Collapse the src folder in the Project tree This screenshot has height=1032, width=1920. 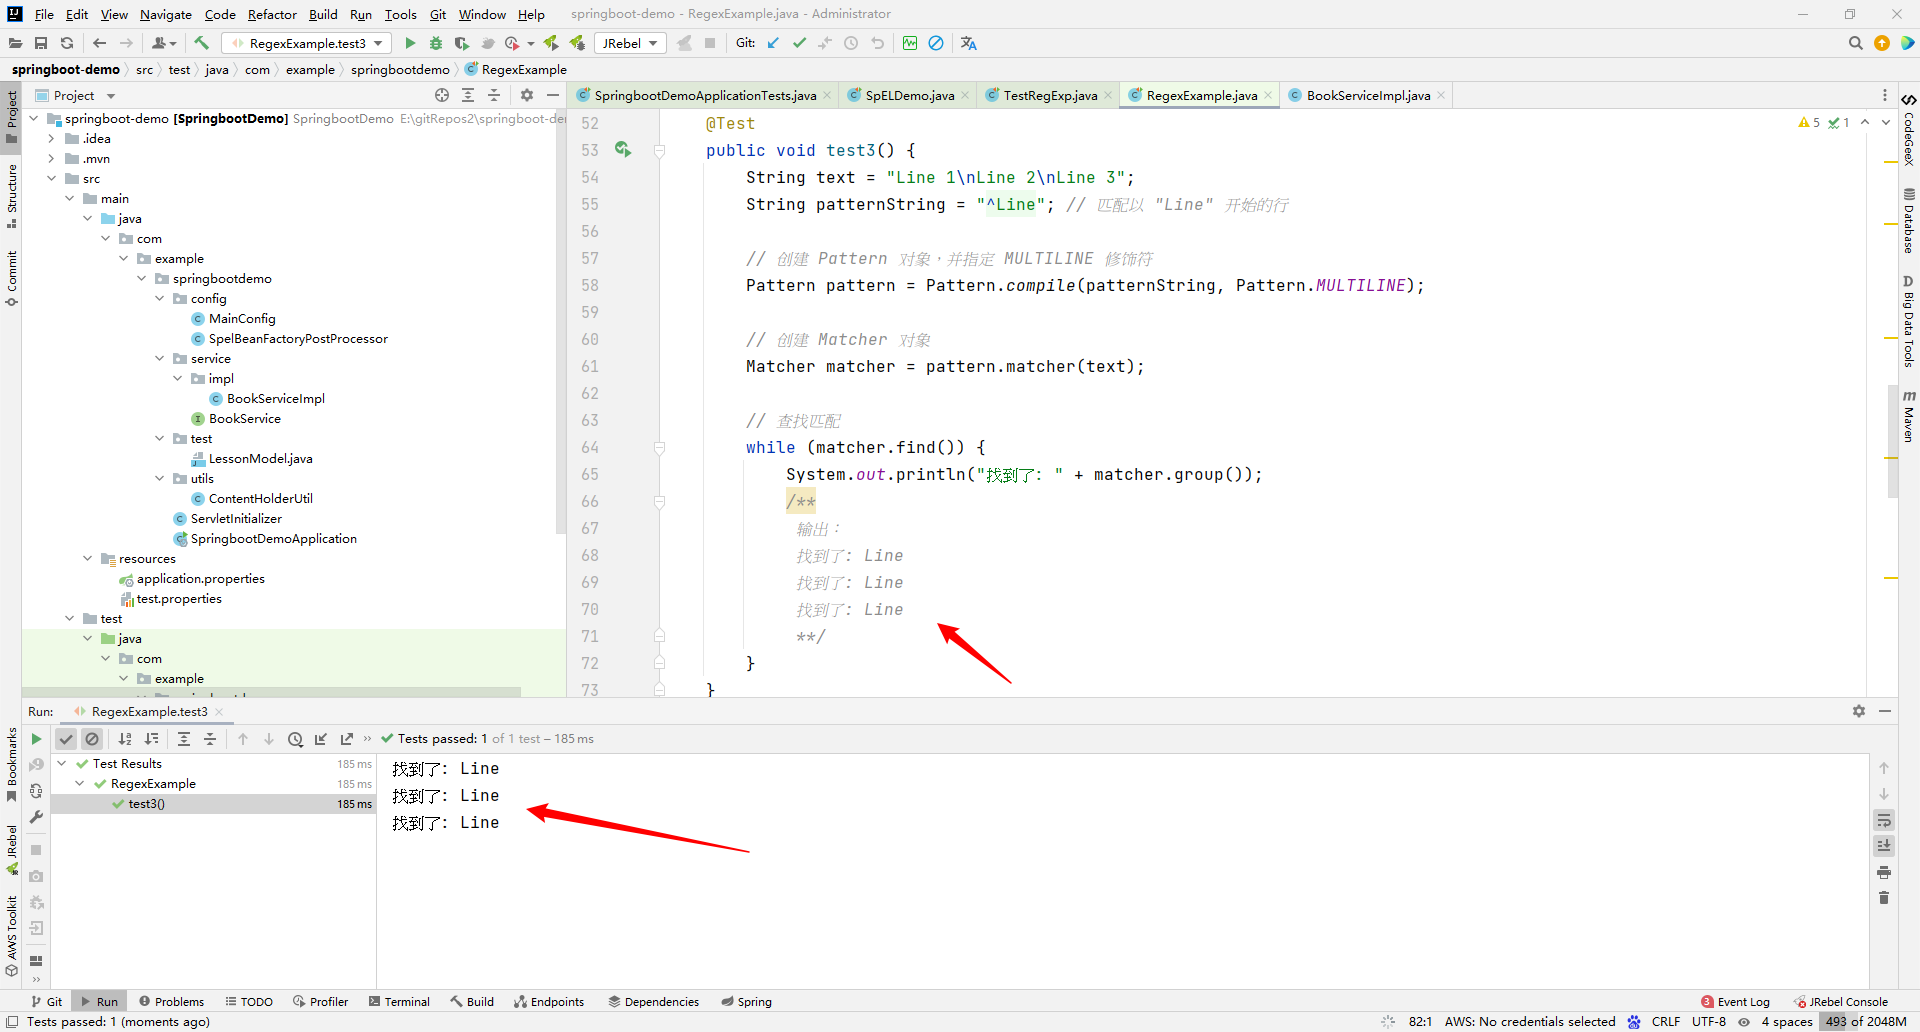(51, 179)
